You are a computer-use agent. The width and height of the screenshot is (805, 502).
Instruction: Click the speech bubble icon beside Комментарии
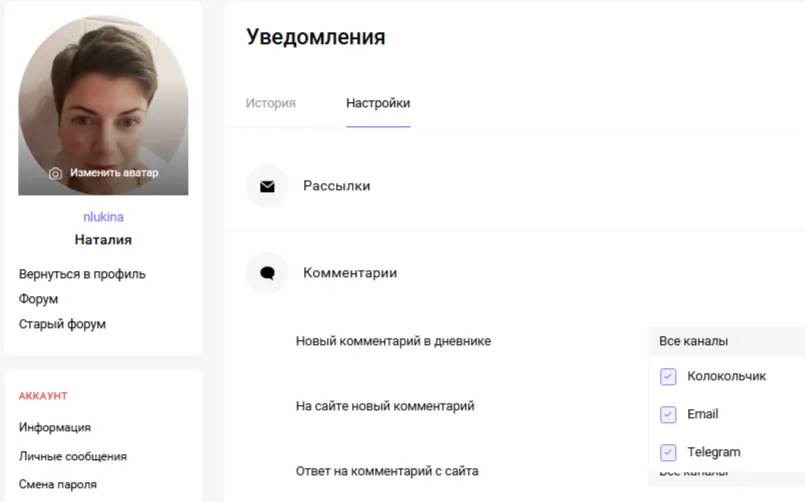pyautogui.click(x=267, y=273)
